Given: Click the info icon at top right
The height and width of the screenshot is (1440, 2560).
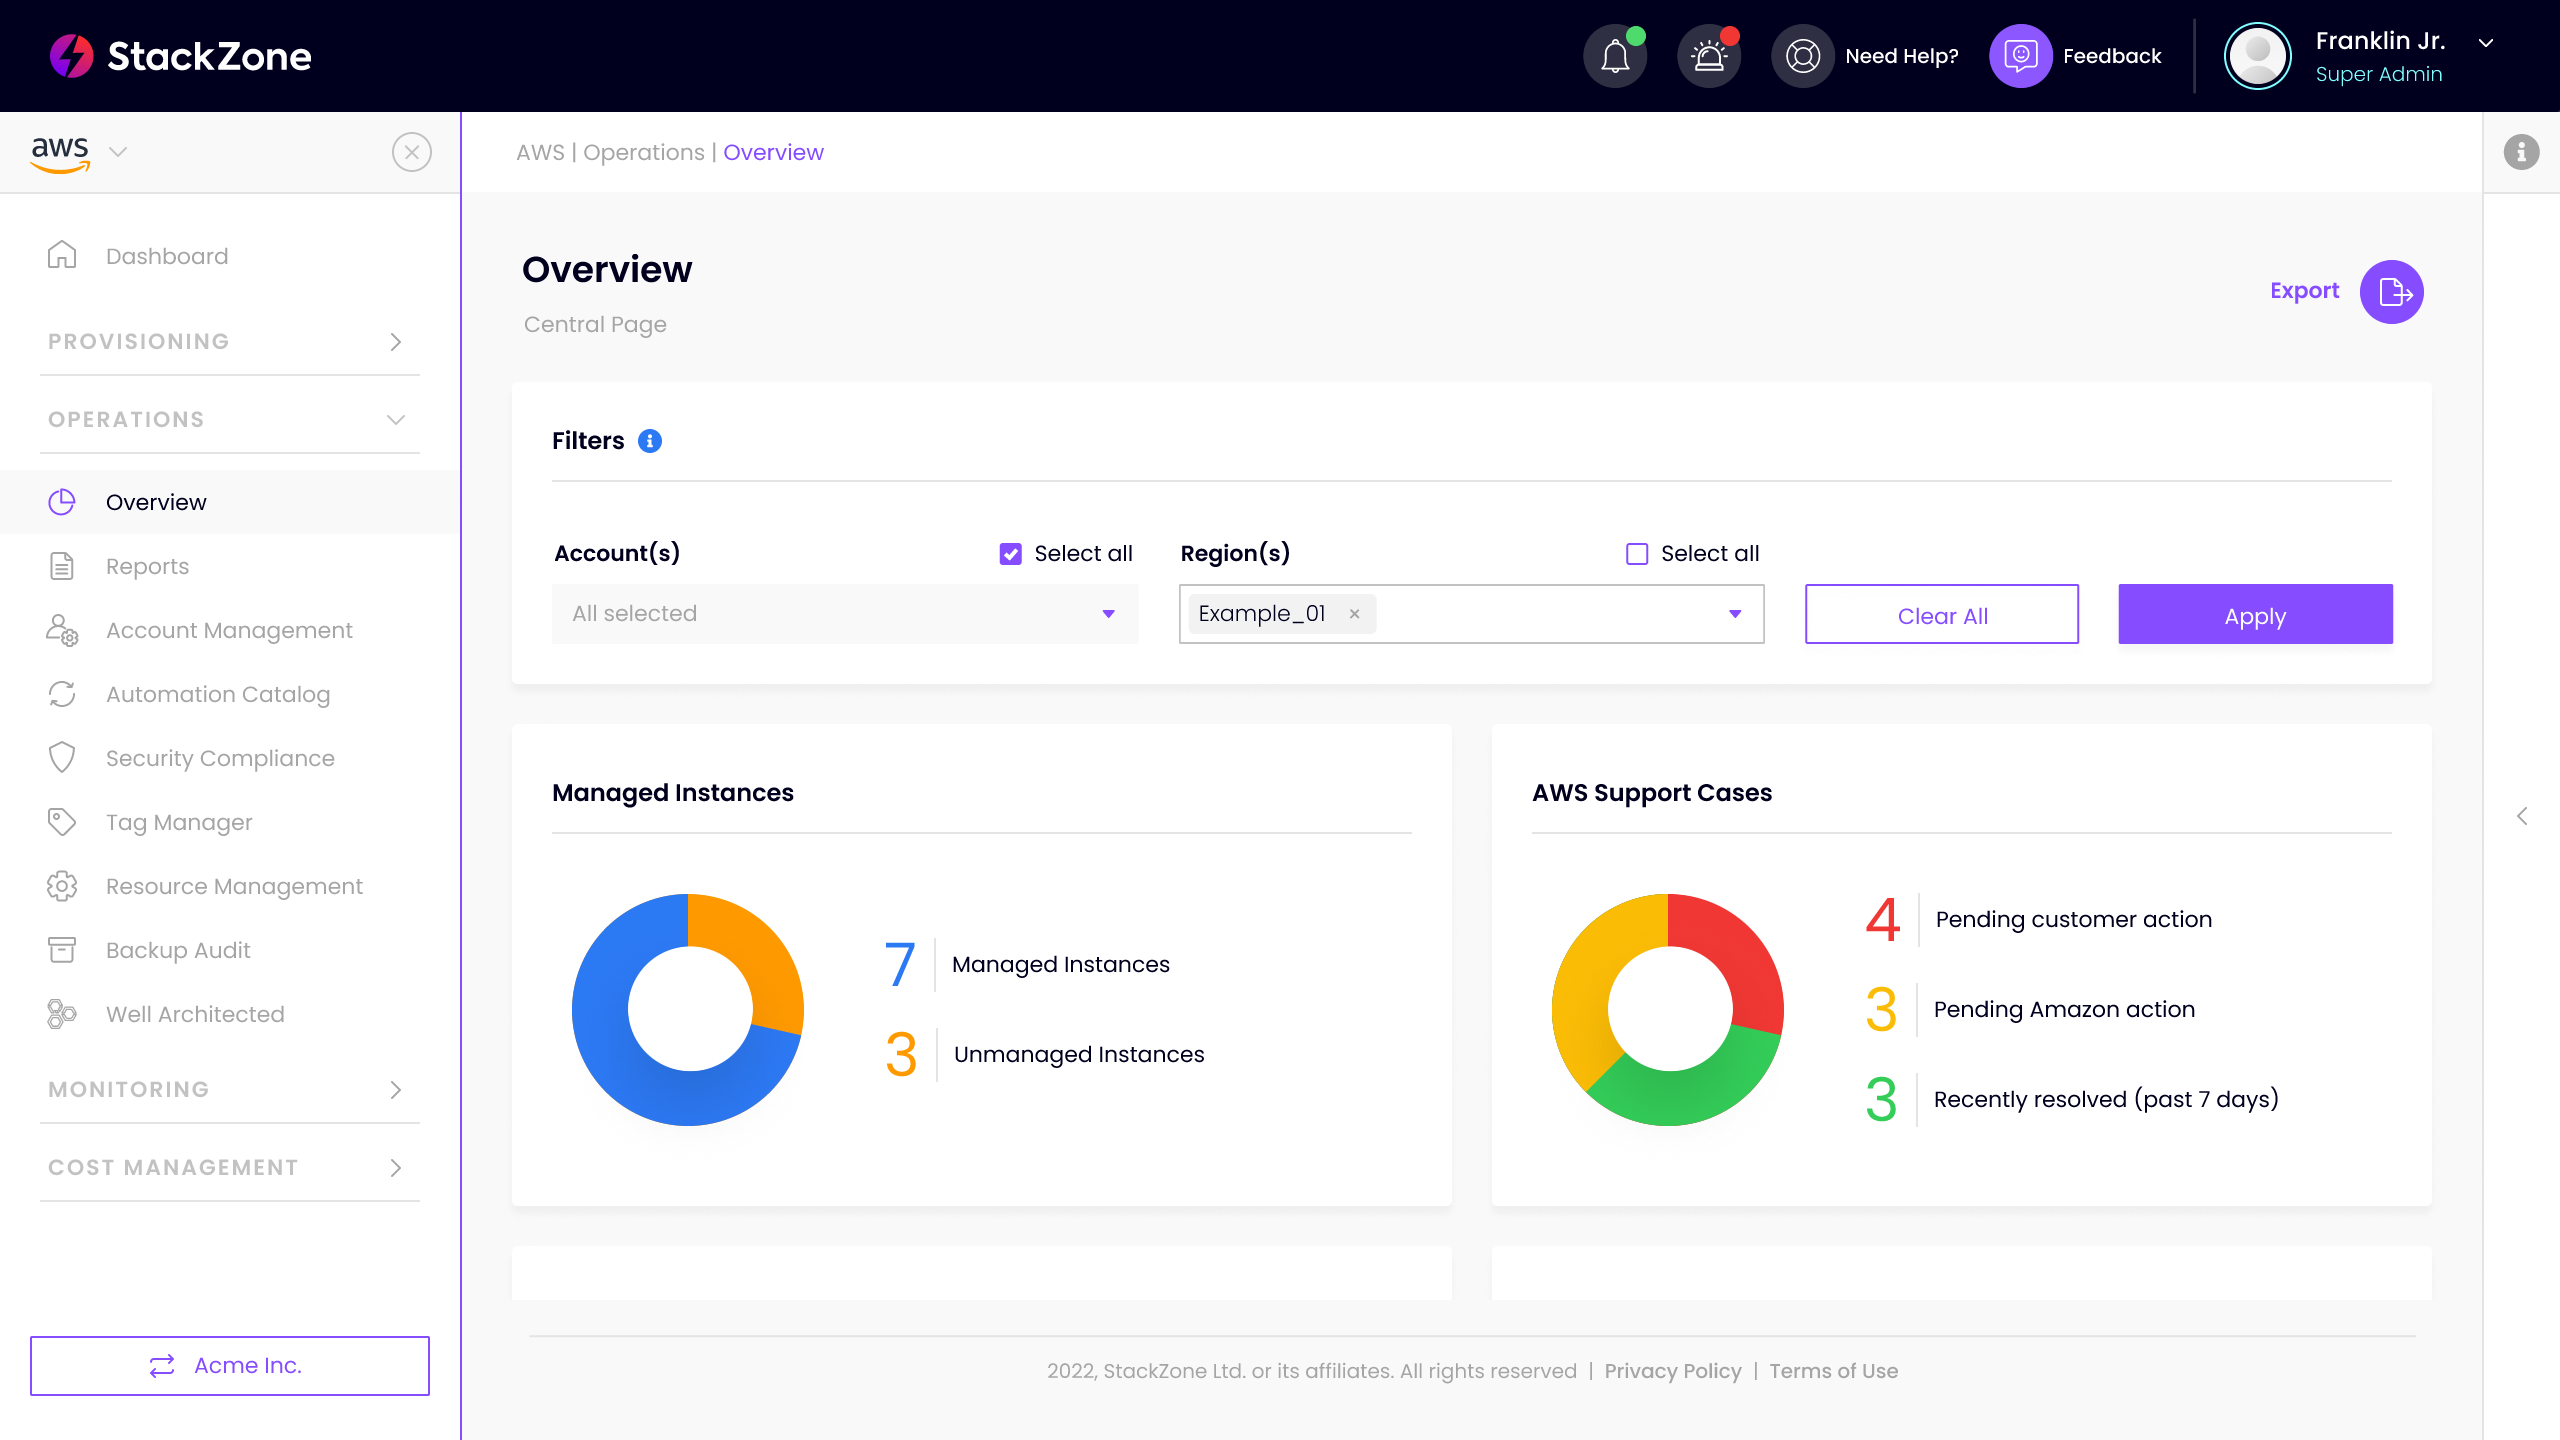Looking at the screenshot, I should point(2521,152).
